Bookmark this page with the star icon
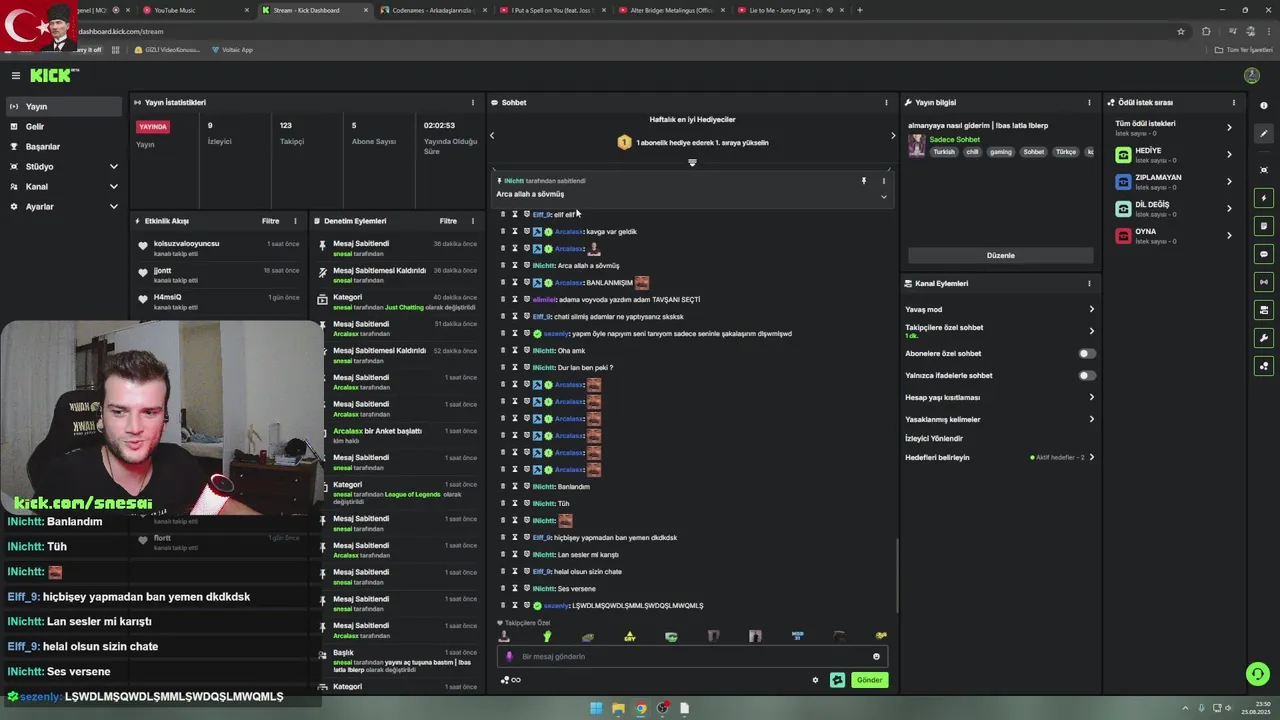The image size is (1280, 720). [1181, 31]
